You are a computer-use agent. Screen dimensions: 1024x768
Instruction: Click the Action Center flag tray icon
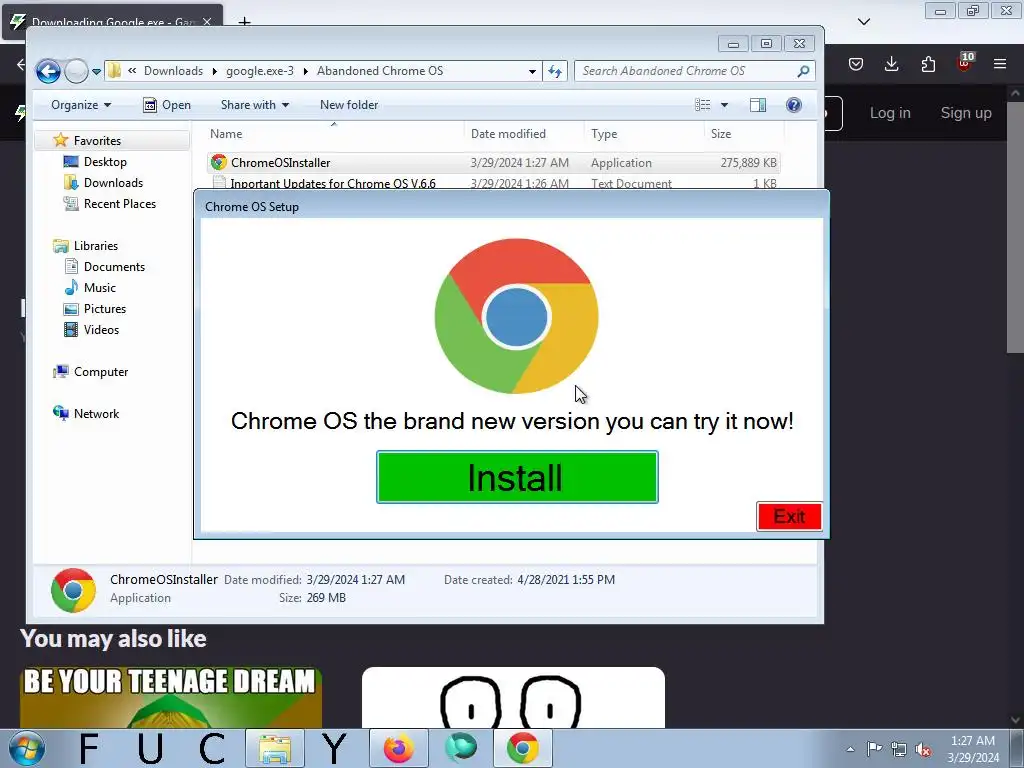874,748
